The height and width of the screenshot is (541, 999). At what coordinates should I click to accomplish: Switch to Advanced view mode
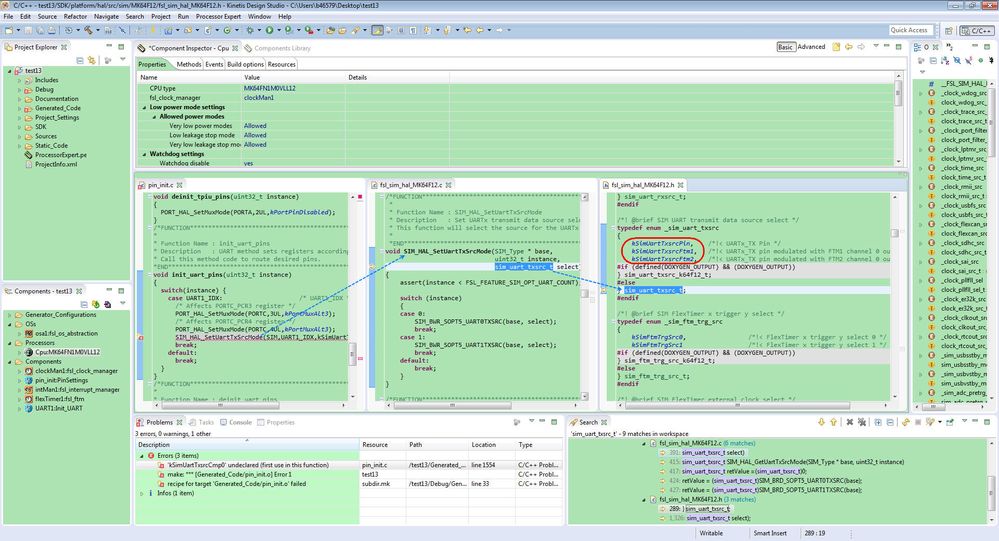(811, 47)
